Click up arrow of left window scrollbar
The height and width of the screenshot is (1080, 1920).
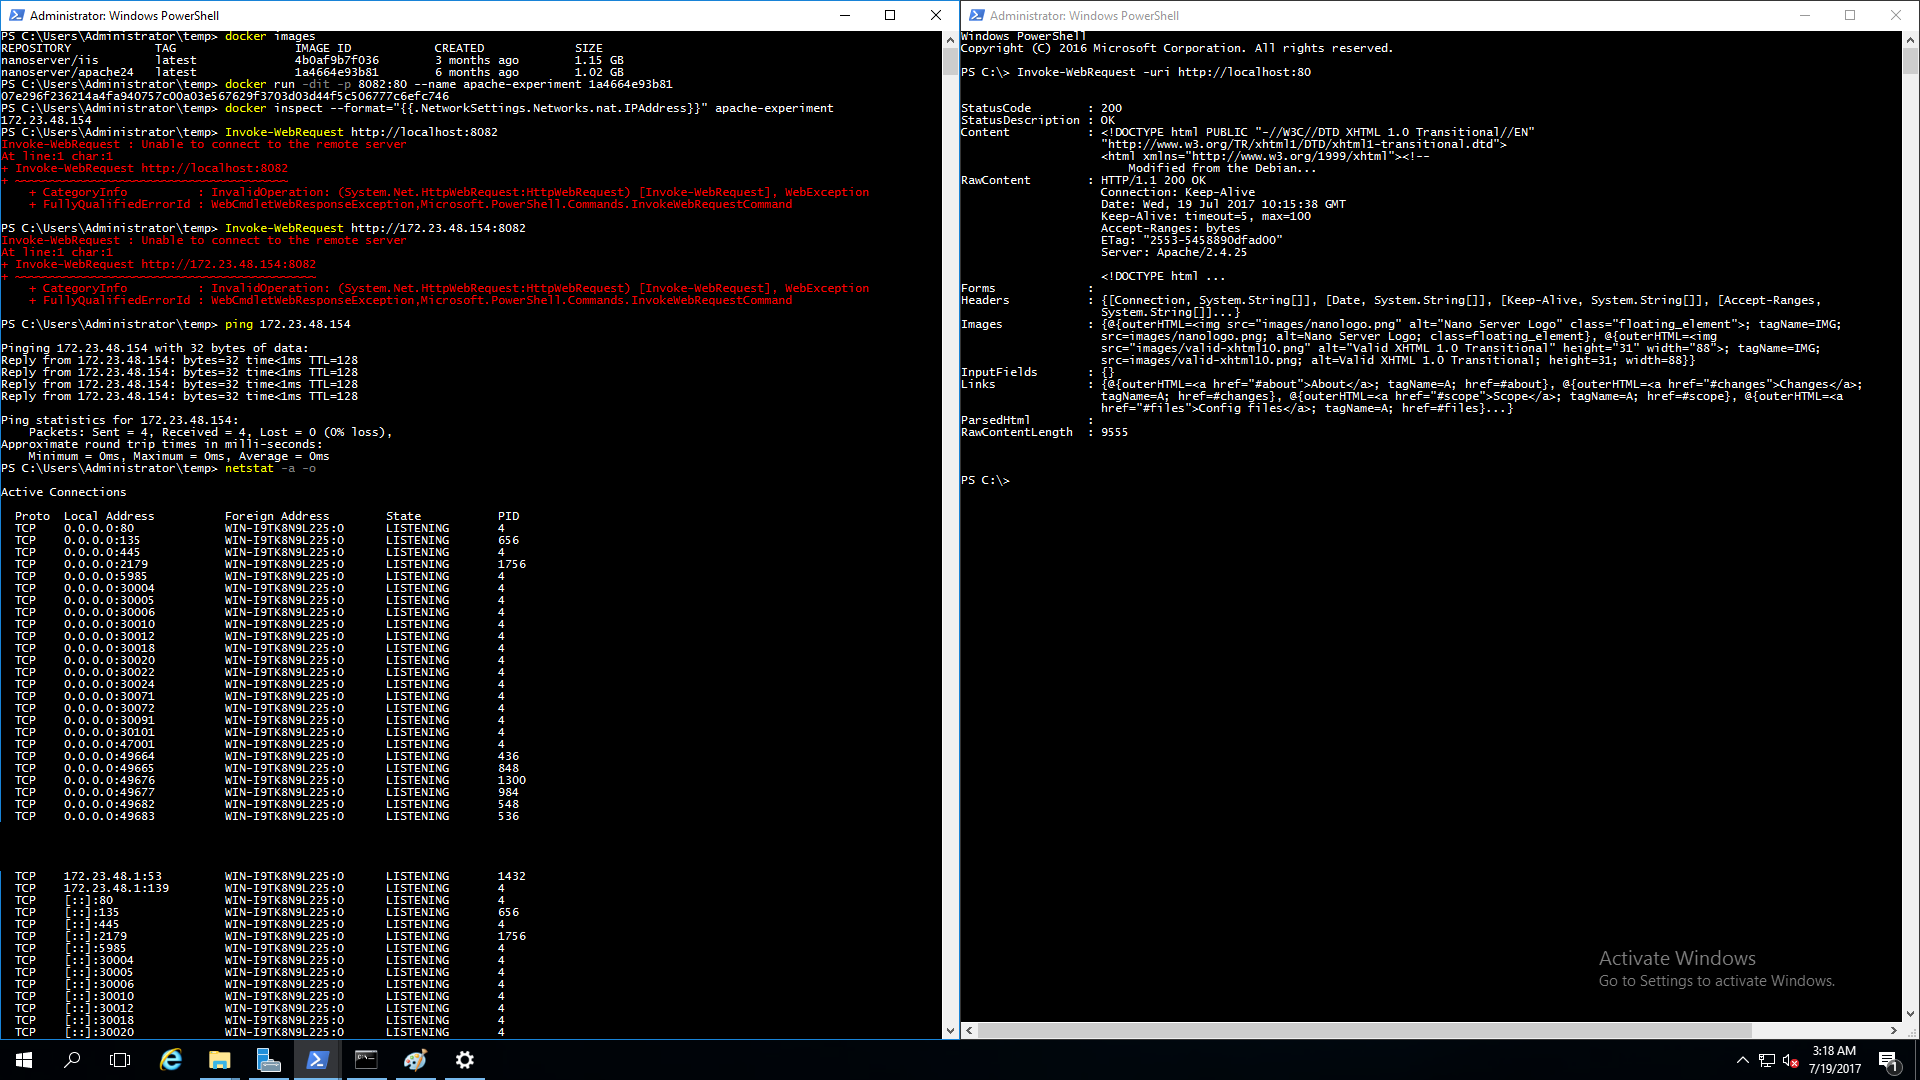950,40
